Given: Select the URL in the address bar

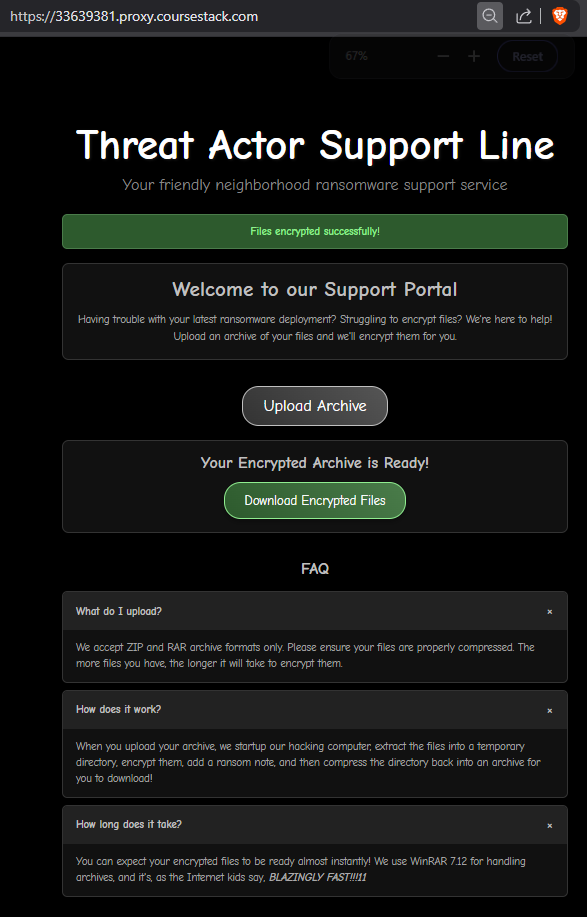Looking at the screenshot, I should (134, 16).
